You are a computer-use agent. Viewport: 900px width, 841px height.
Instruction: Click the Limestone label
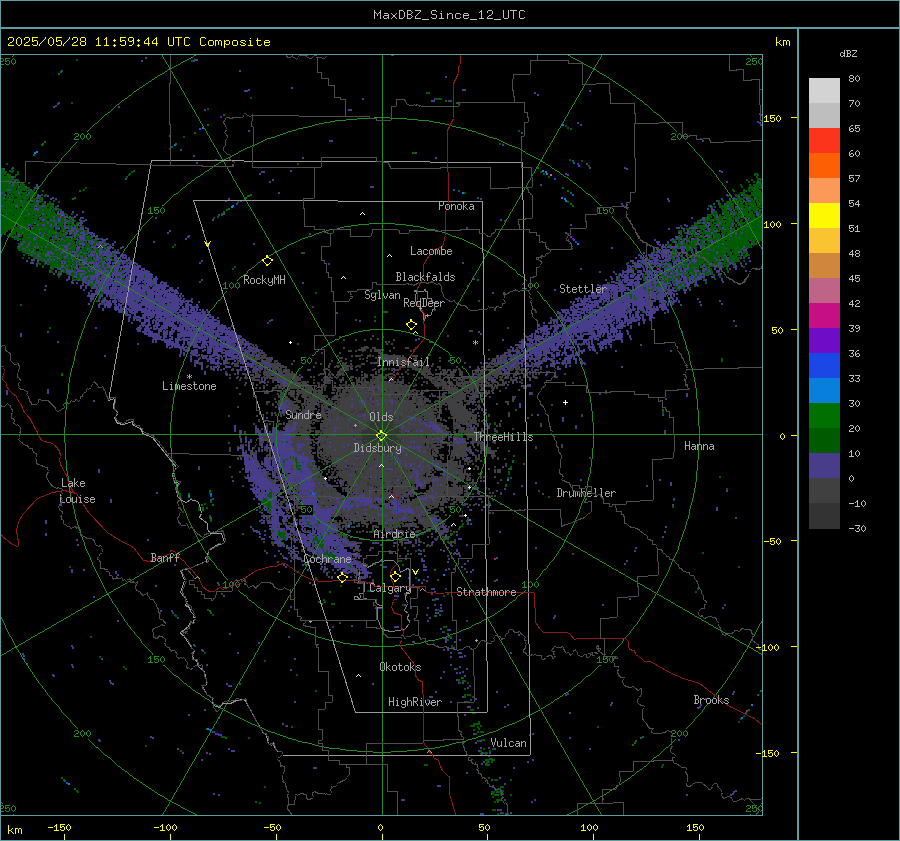coord(189,386)
